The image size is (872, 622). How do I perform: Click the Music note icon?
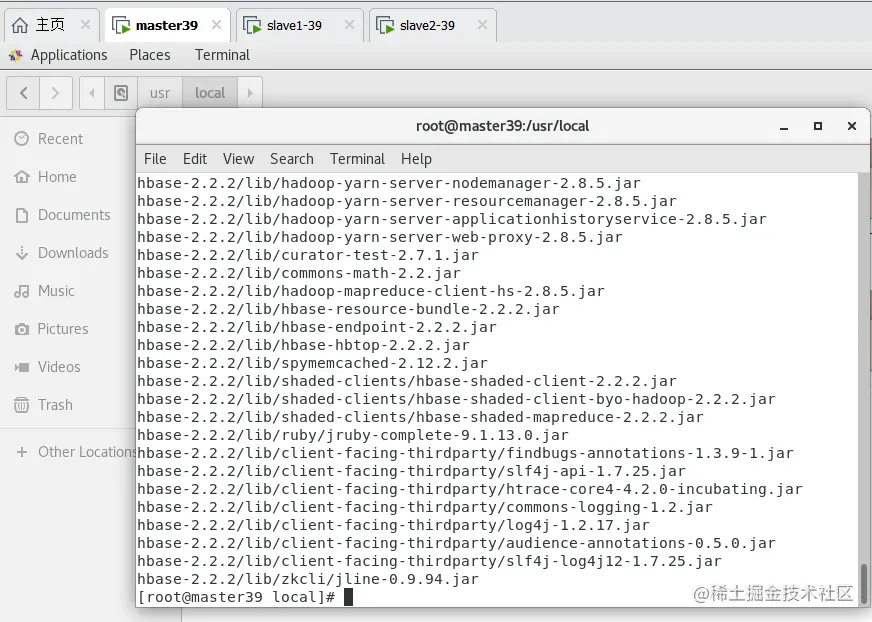(x=22, y=291)
